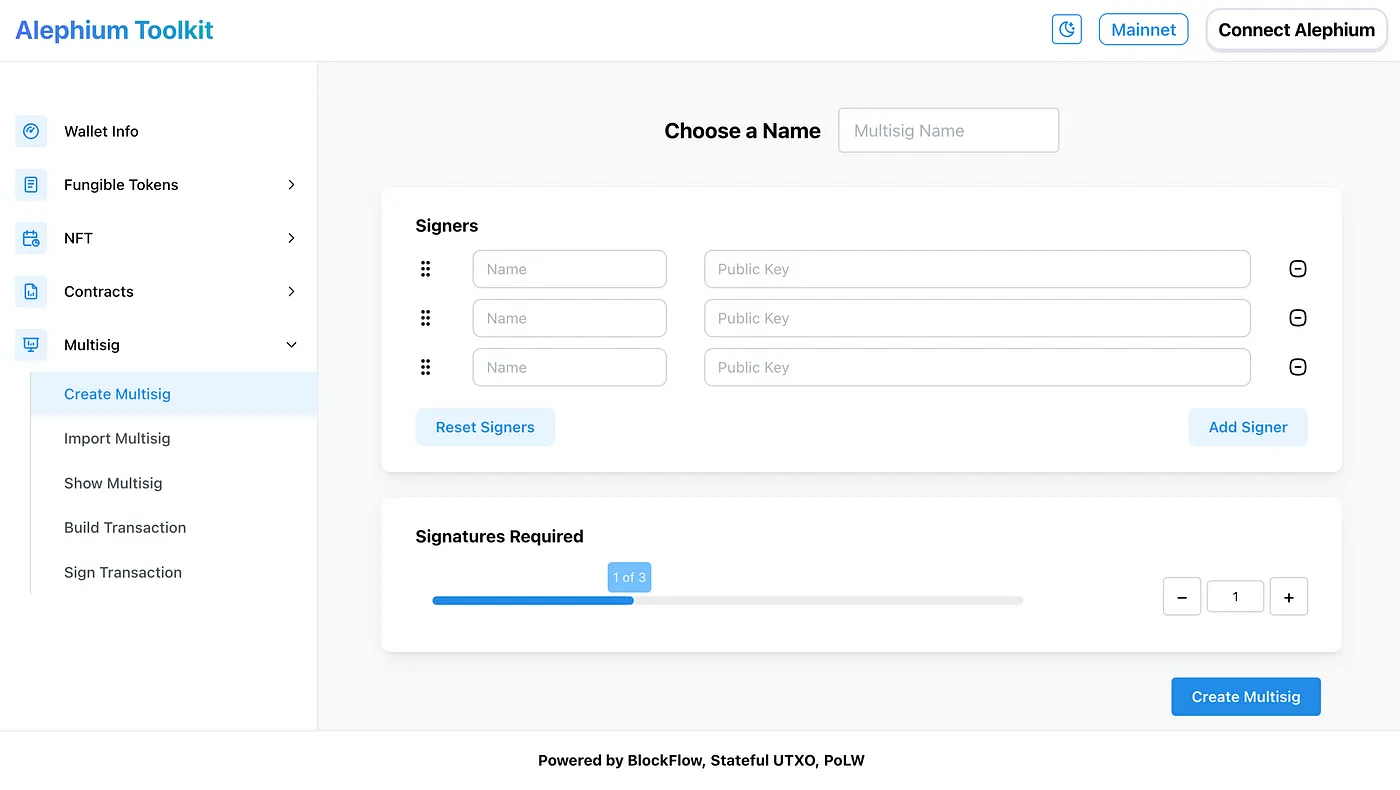
Task: Collapse the Multisig submenu chevron
Action: click(x=291, y=345)
